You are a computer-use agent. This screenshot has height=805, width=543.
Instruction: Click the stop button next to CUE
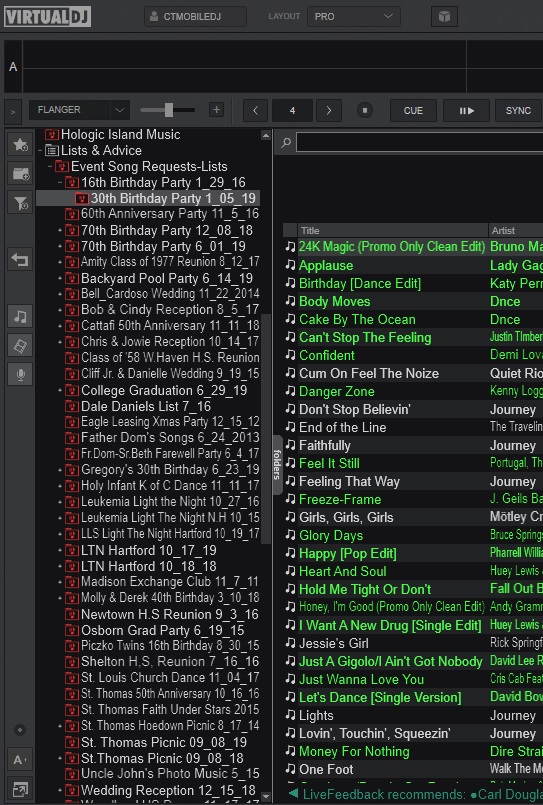pos(365,110)
